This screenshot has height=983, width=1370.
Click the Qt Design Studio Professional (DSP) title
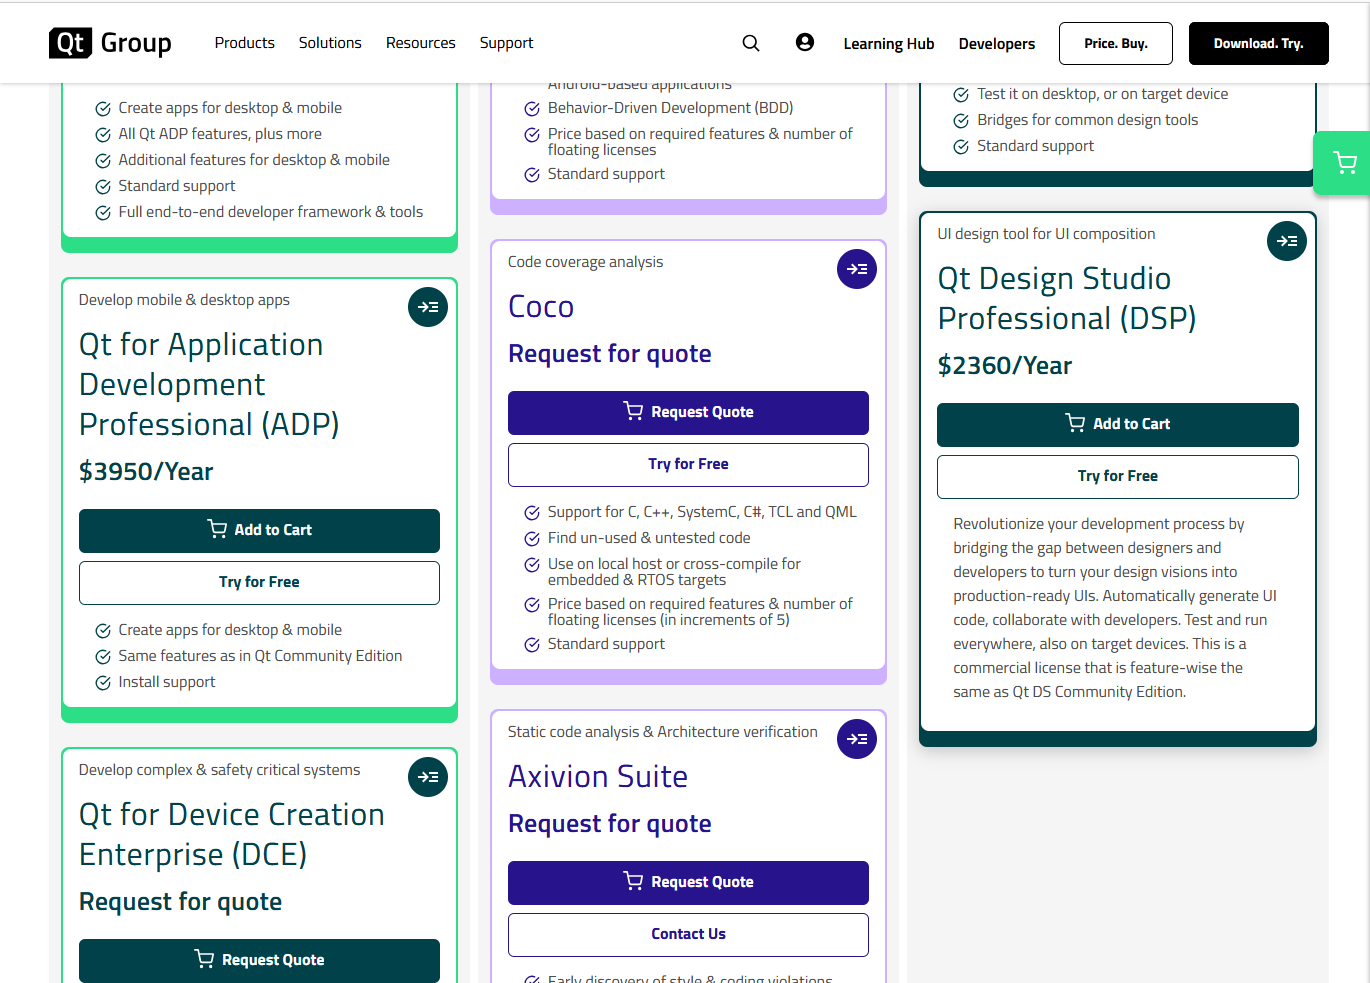(x=1067, y=298)
